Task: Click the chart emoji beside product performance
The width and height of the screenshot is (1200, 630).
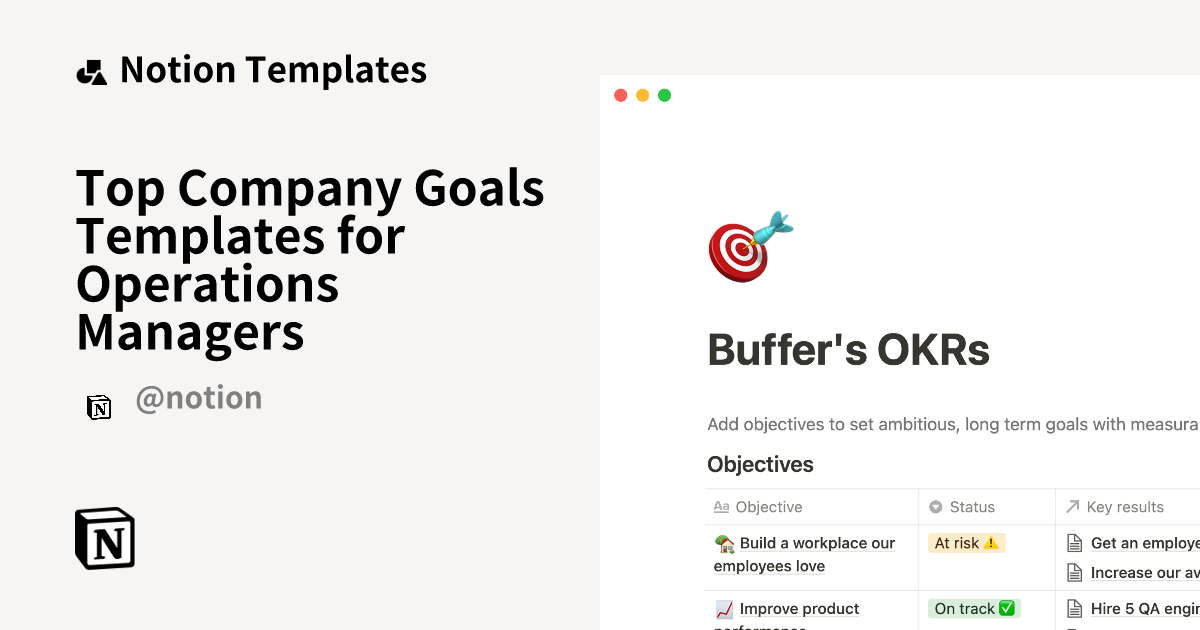Action: (722, 608)
